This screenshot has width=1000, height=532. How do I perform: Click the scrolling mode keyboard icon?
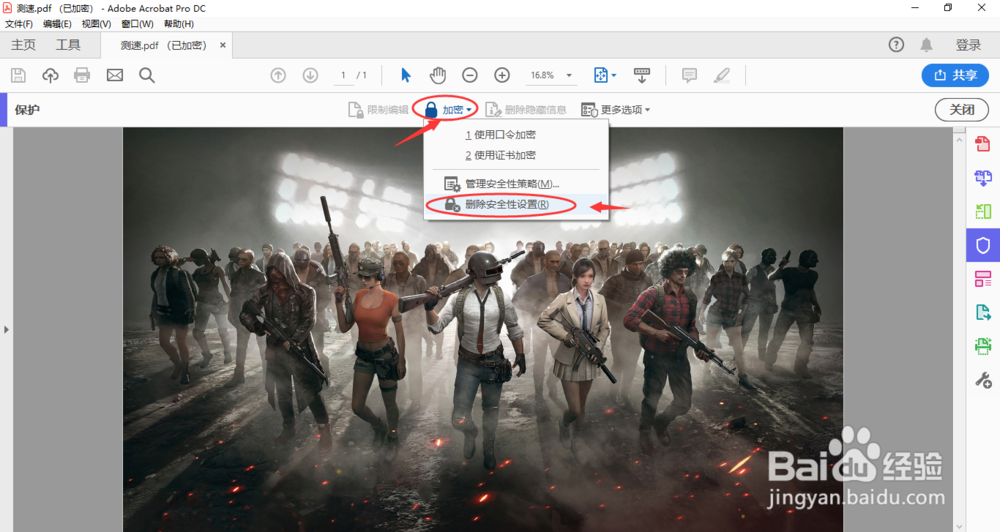(642, 75)
